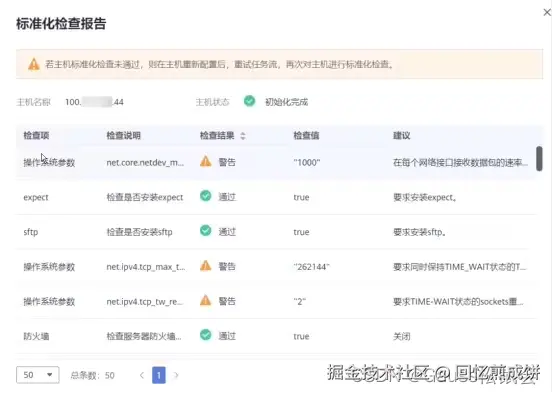The image size is (553, 394).
Task: Click the 检查服务器防火墙... description cell
Action: 144,337
